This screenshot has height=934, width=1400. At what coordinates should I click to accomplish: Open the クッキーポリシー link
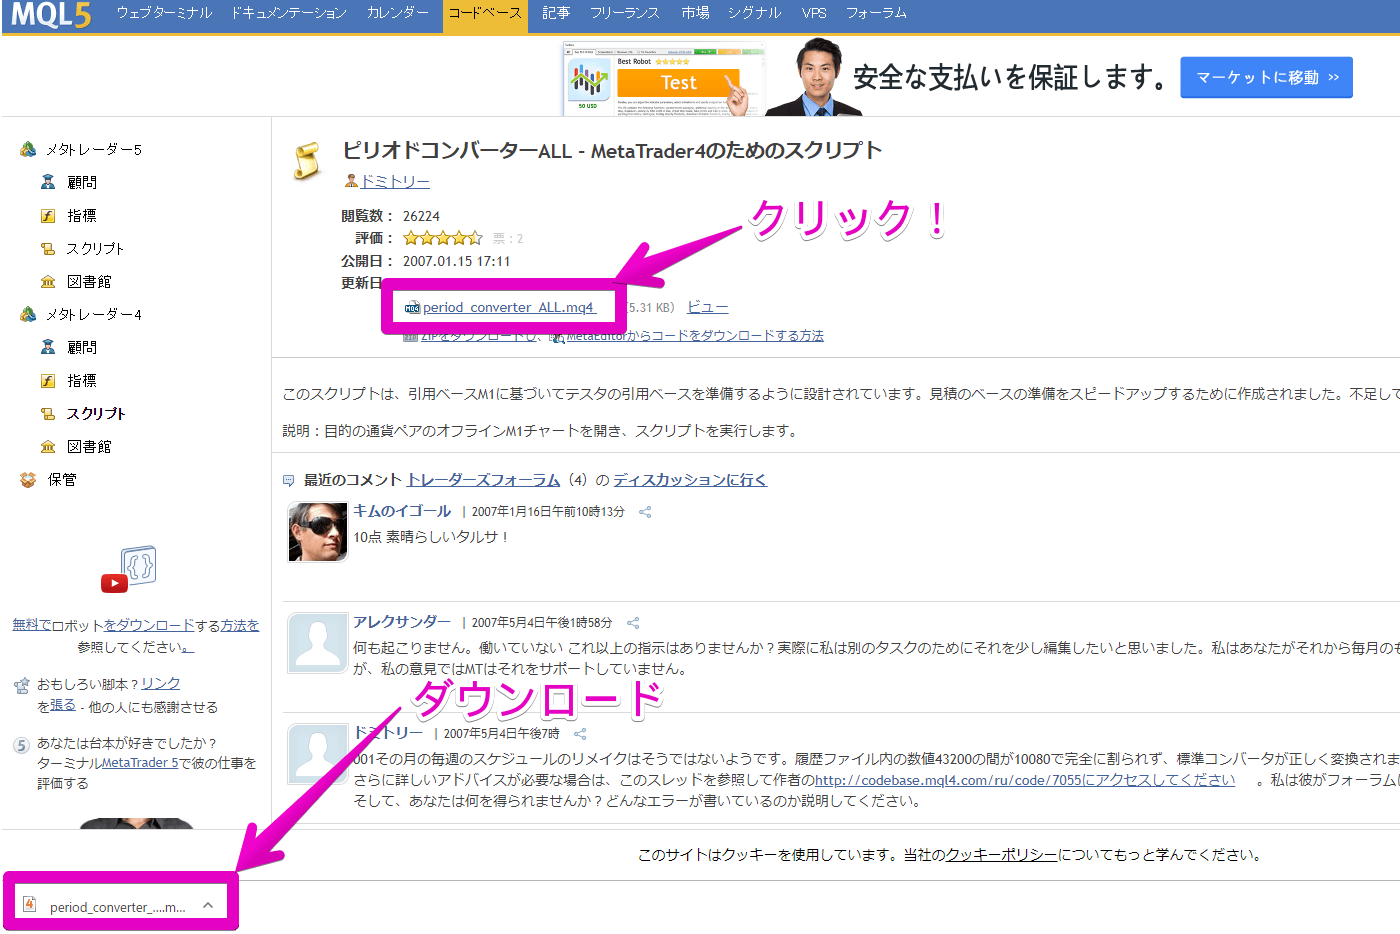[x=1001, y=855]
